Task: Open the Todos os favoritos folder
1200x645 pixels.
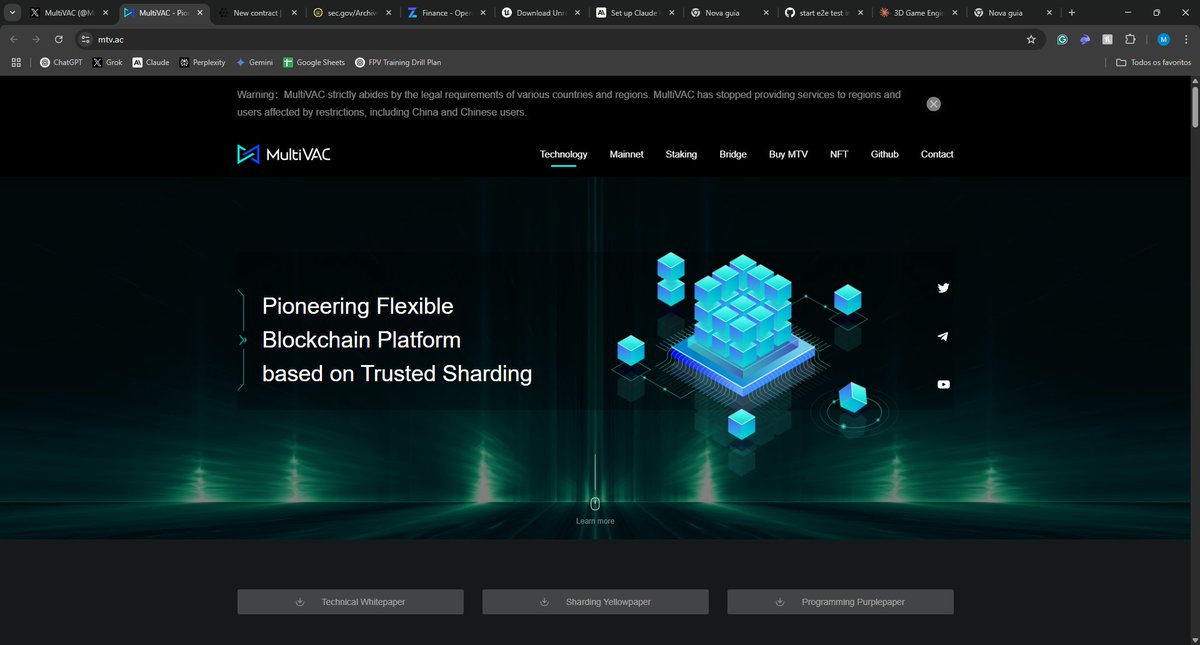Action: tap(1154, 62)
